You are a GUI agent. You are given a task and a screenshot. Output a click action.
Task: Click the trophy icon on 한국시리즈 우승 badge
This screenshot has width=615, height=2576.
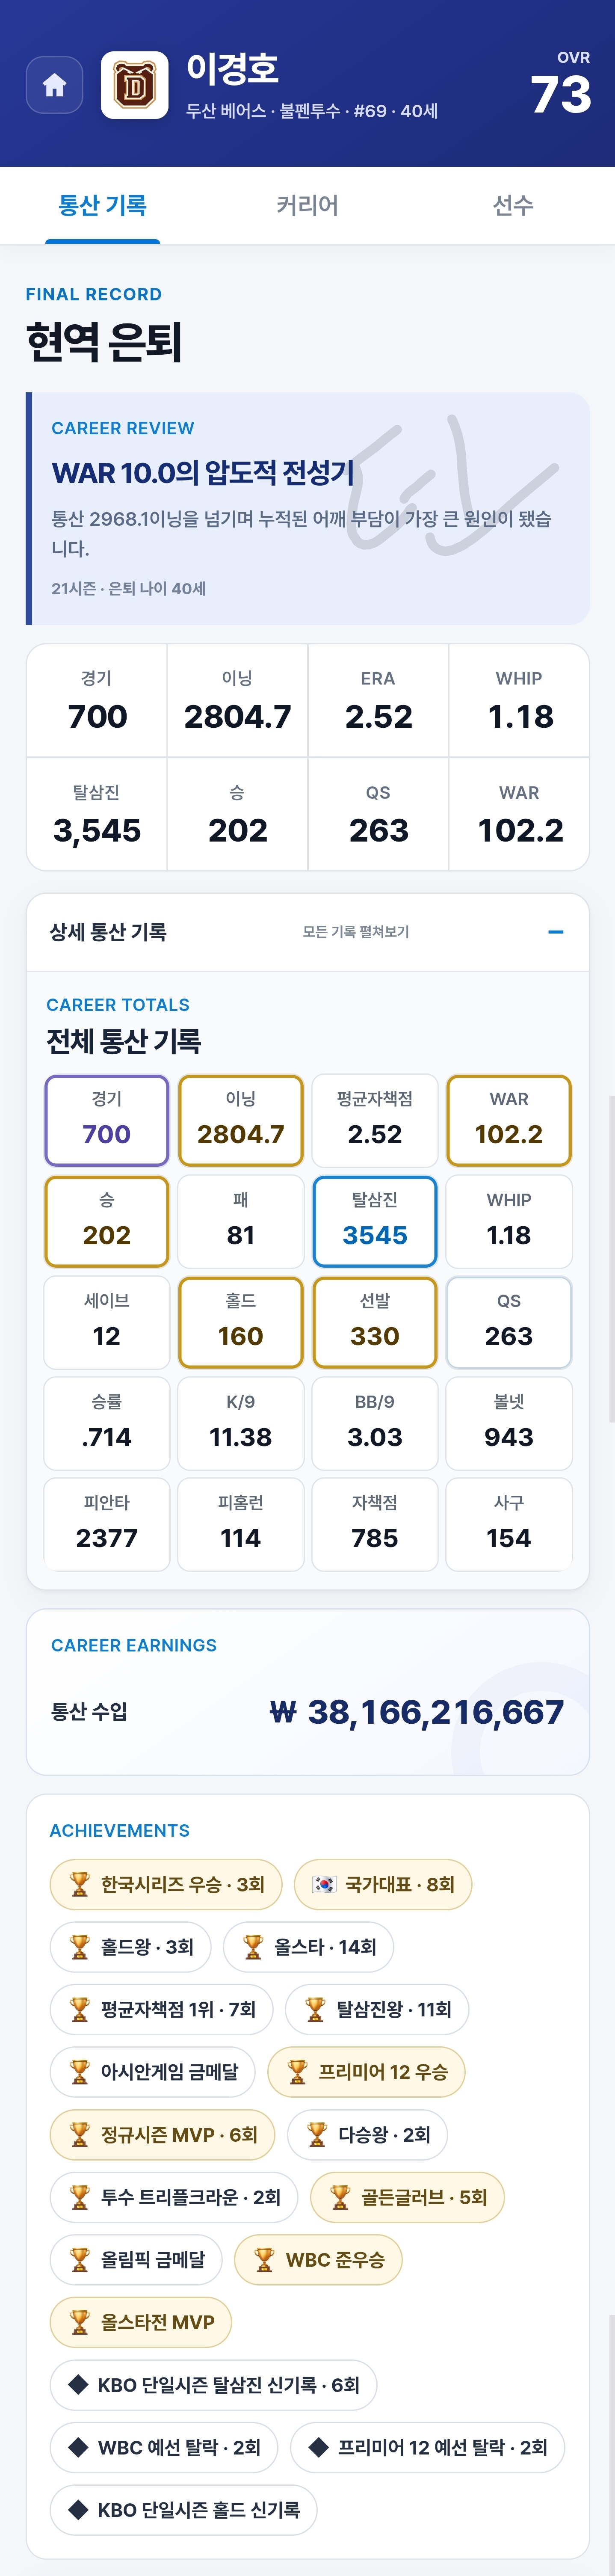pos(80,1884)
